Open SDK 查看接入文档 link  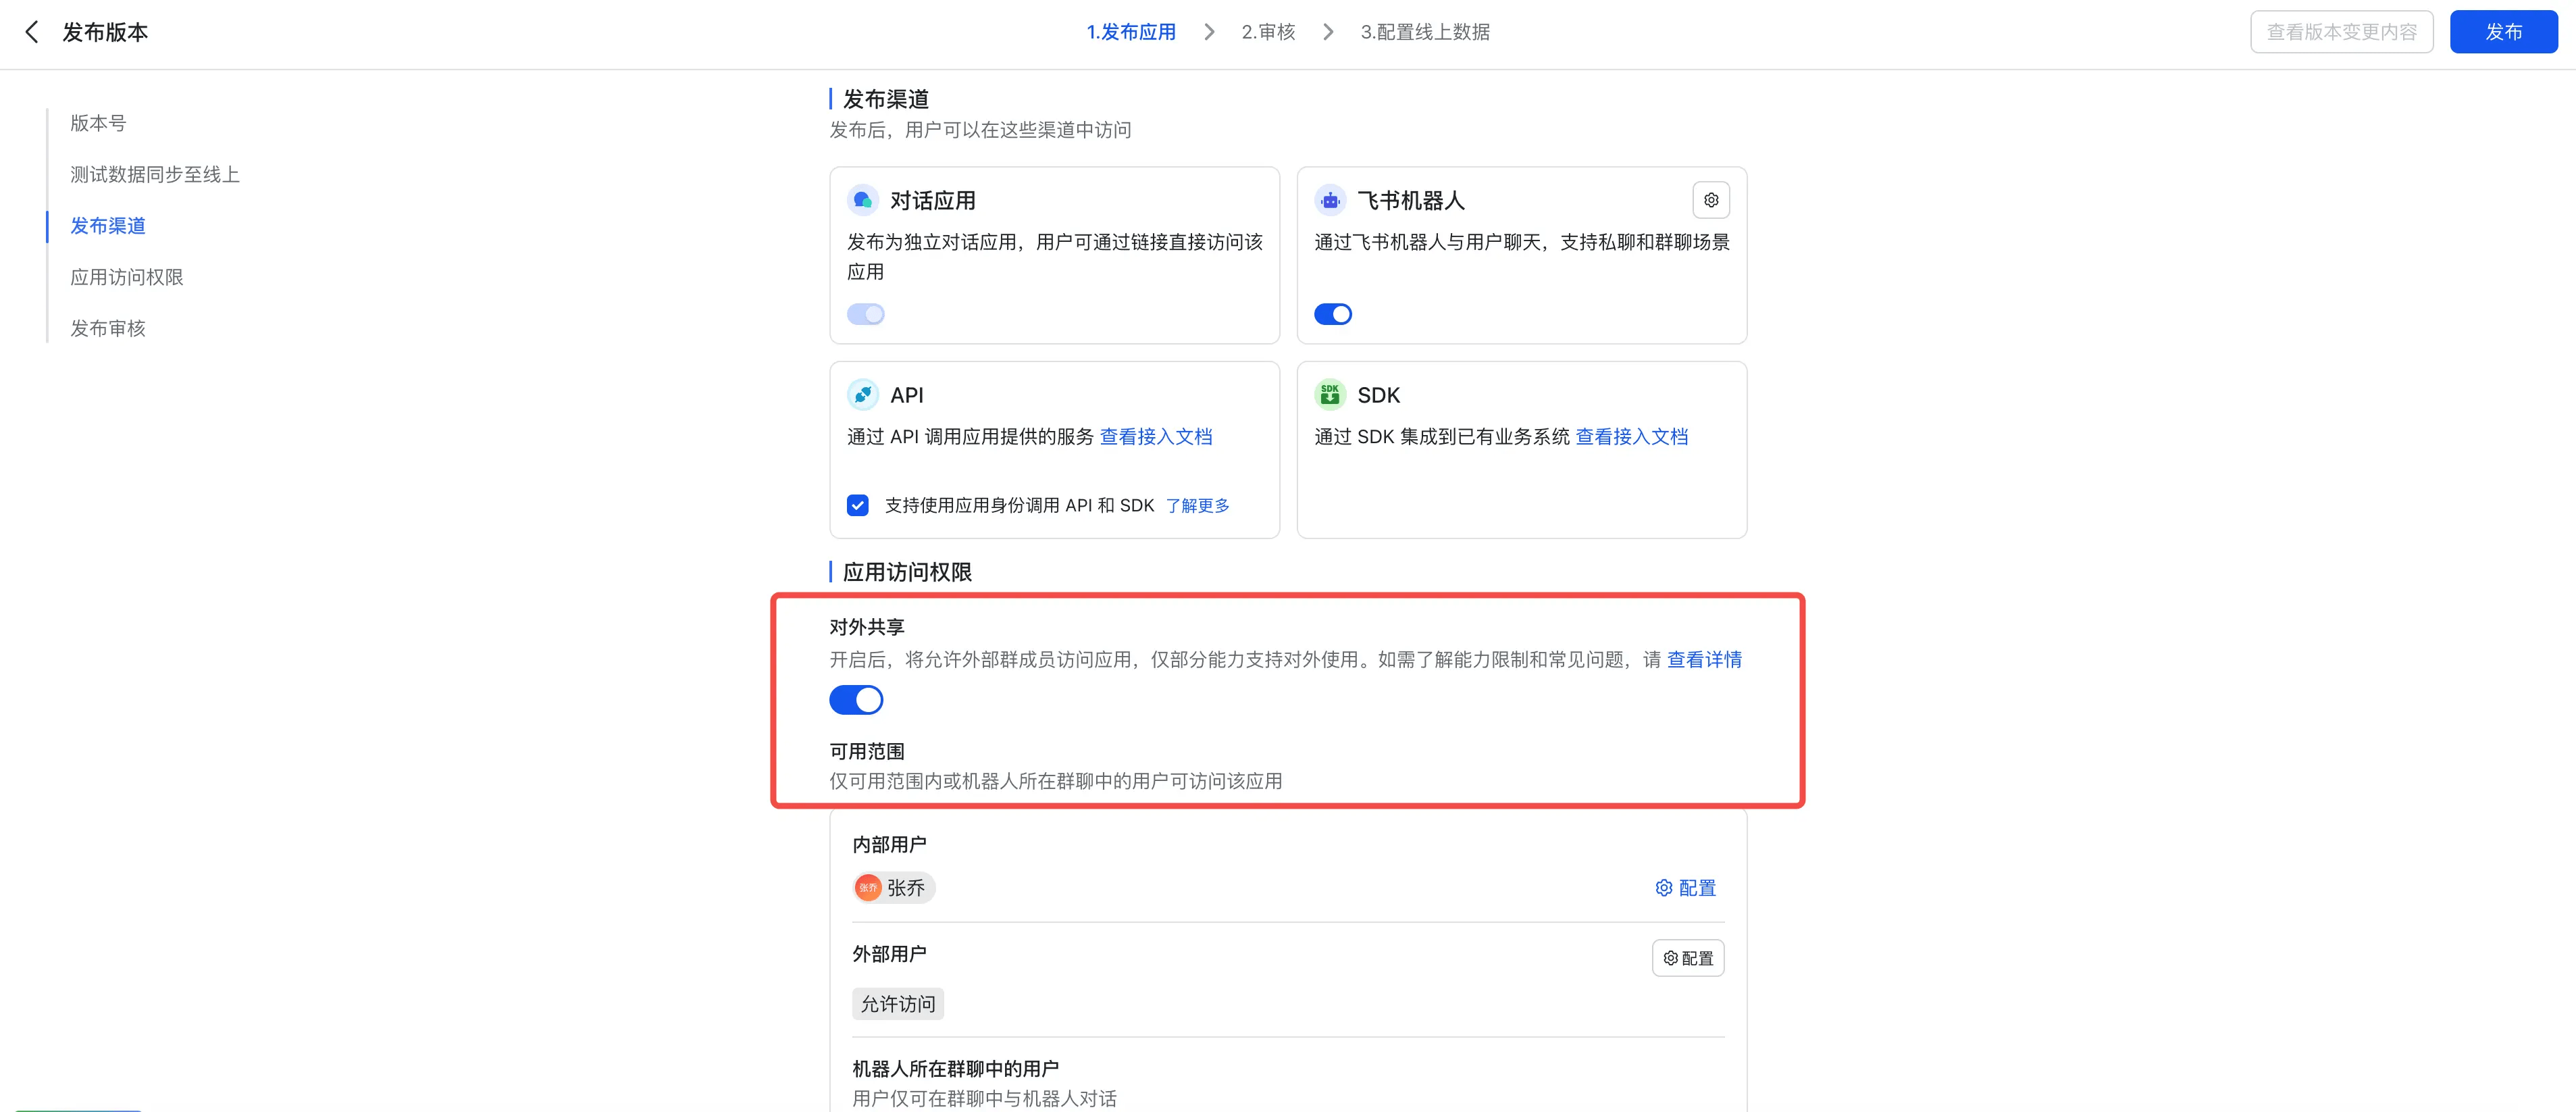[x=1632, y=436]
